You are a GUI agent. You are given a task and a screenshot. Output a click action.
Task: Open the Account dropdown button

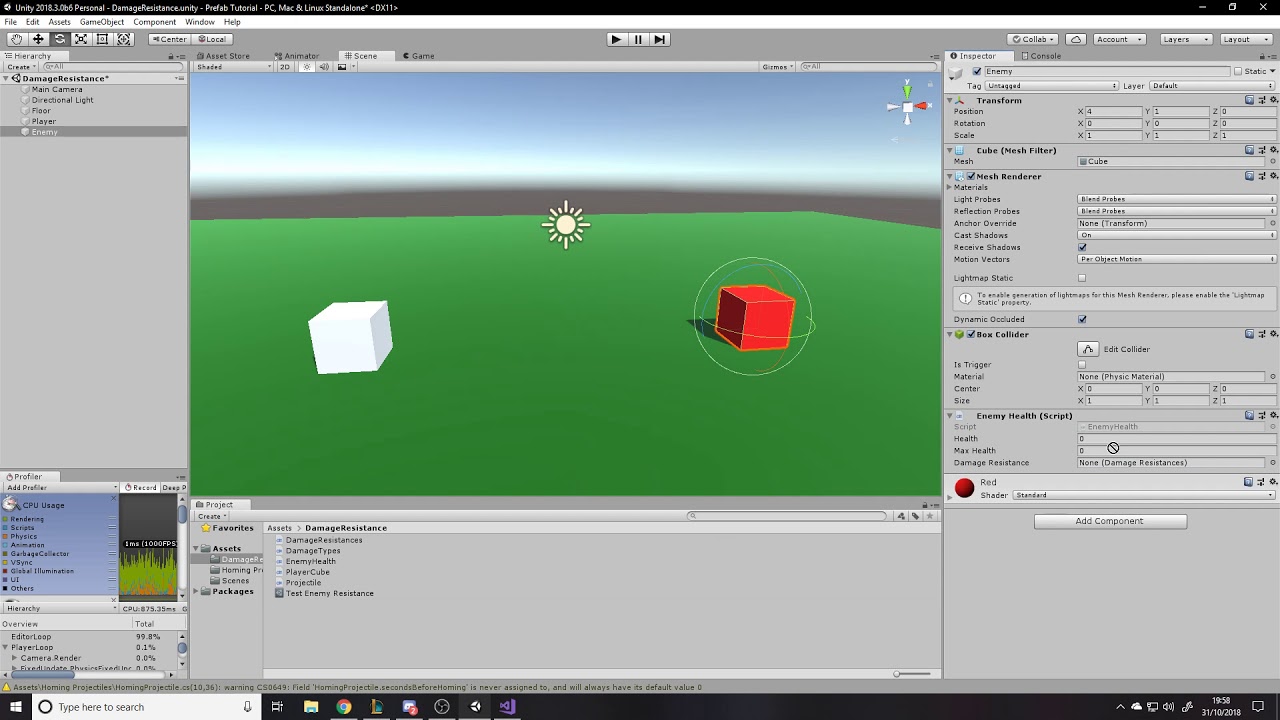click(1119, 39)
